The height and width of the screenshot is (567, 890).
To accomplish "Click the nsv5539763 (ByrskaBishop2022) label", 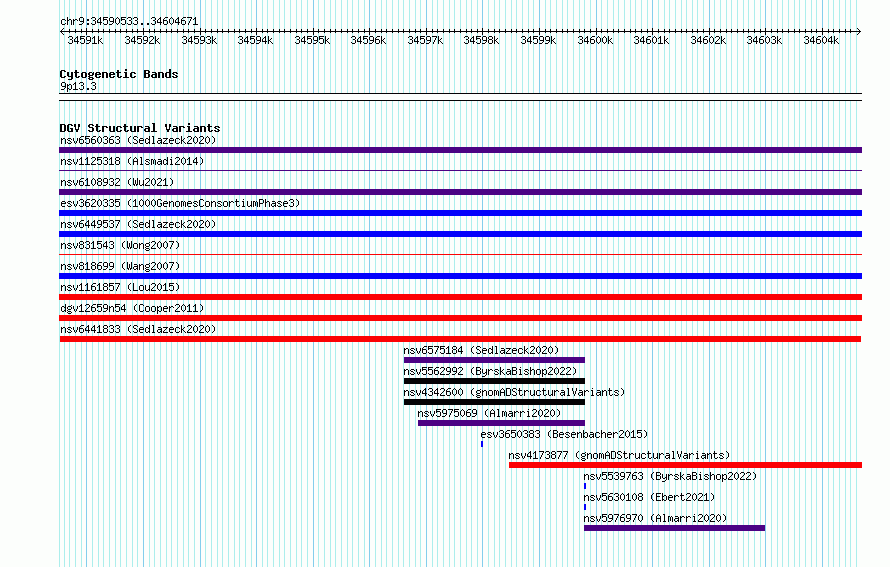I will coord(670,476).
